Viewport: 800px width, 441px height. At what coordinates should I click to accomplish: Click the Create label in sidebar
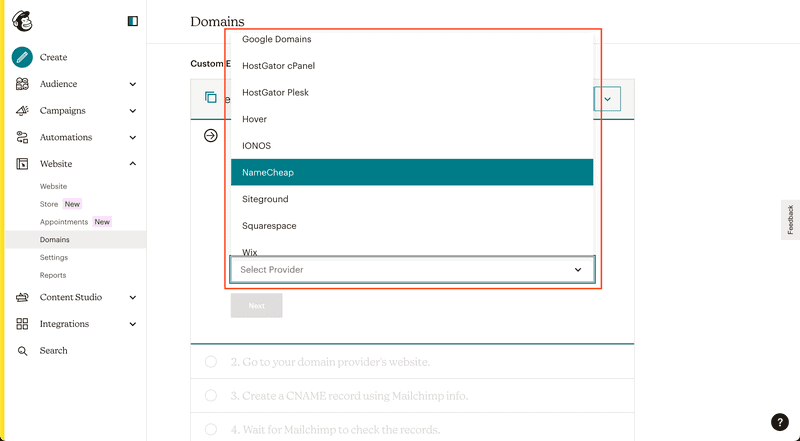click(54, 57)
